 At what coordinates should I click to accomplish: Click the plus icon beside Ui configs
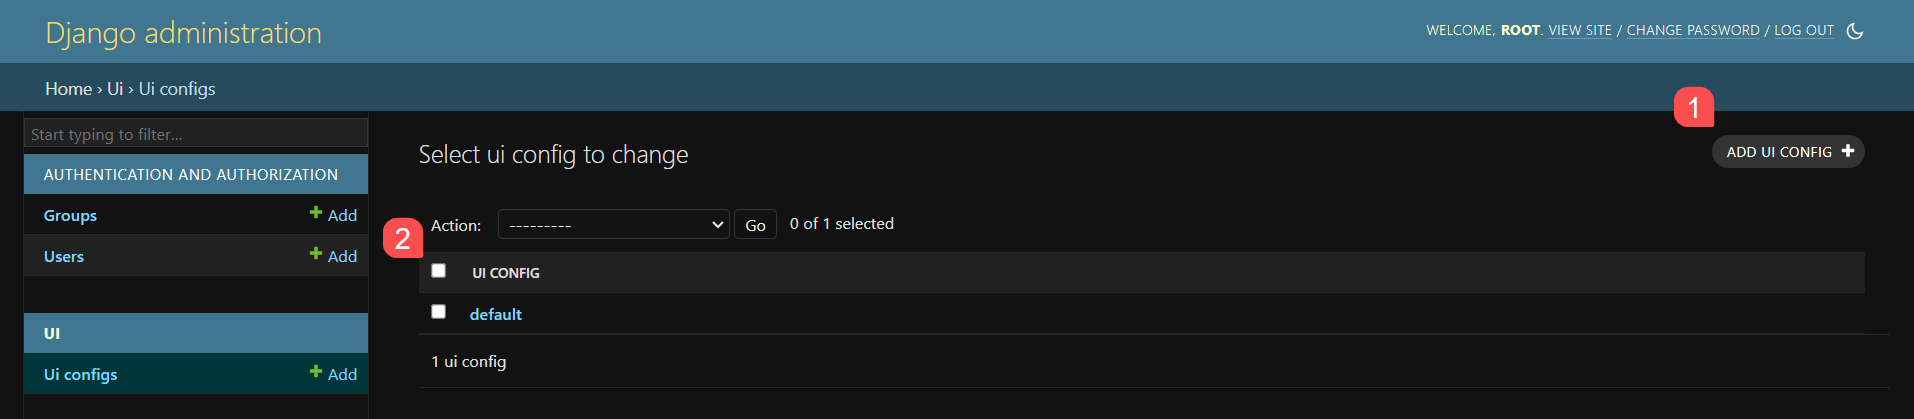316,372
